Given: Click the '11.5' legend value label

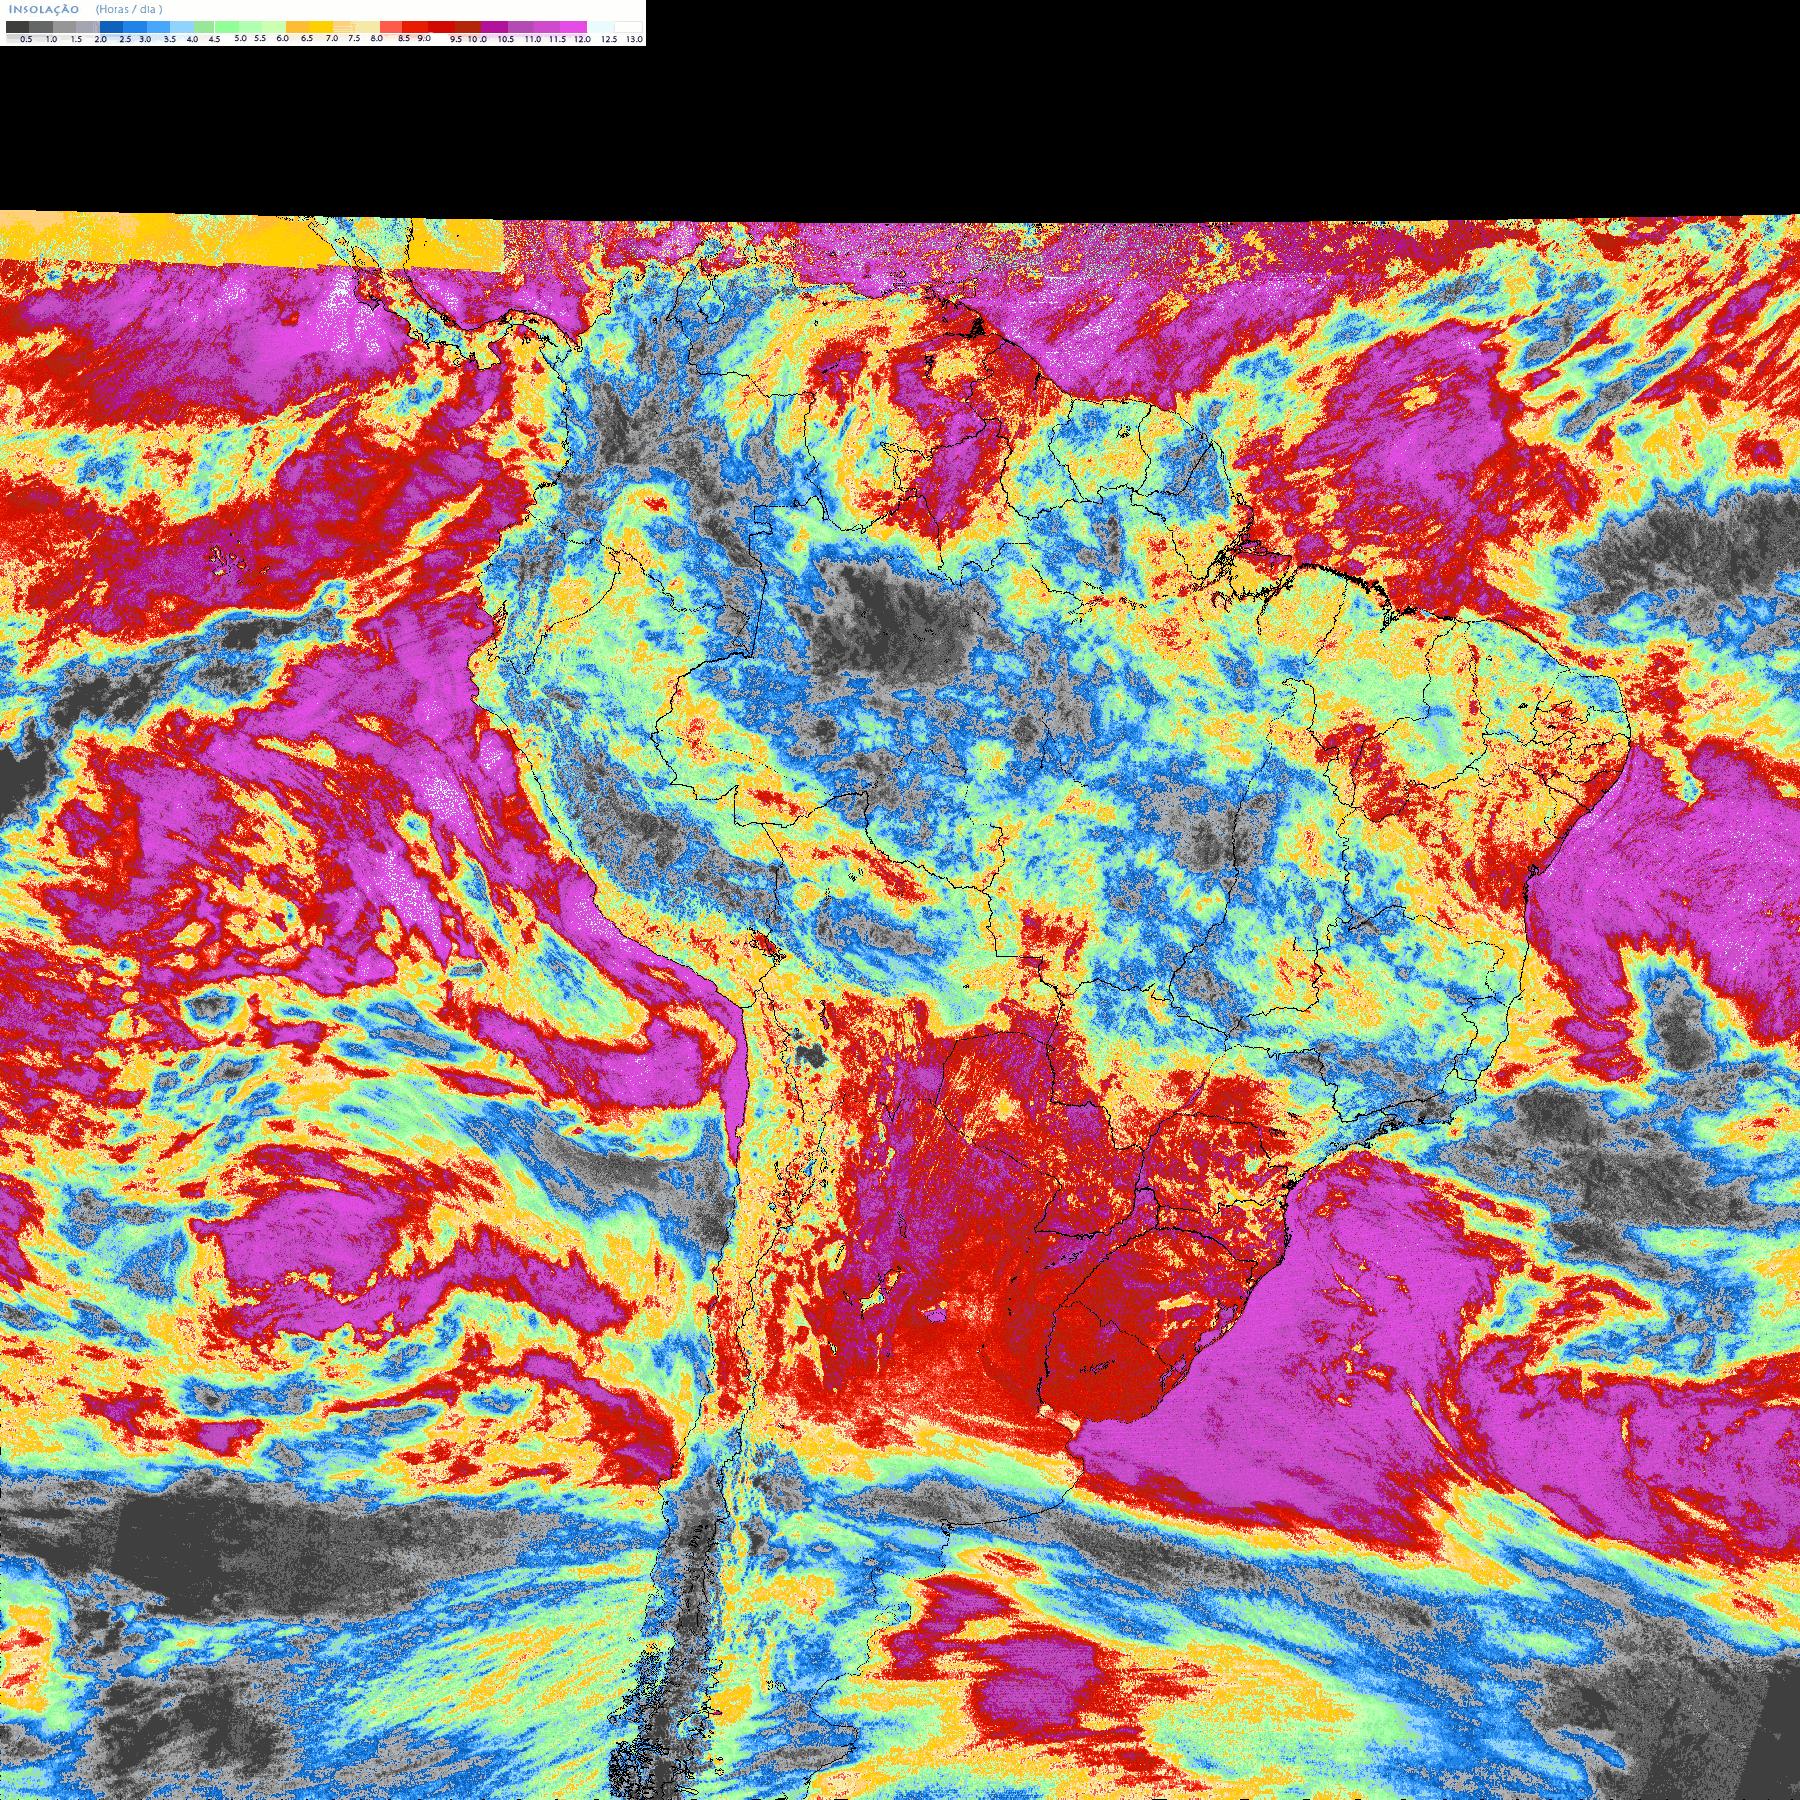Looking at the screenshot, I should click(x=557, y=39).
